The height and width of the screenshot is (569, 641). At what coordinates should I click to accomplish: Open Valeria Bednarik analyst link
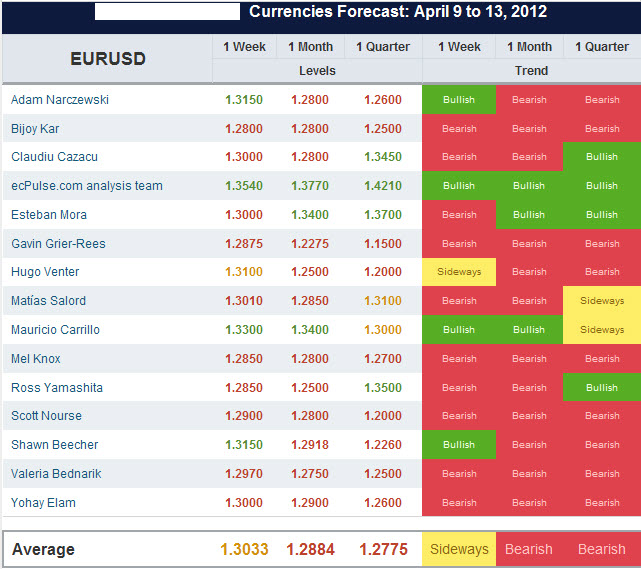[56, 474]
